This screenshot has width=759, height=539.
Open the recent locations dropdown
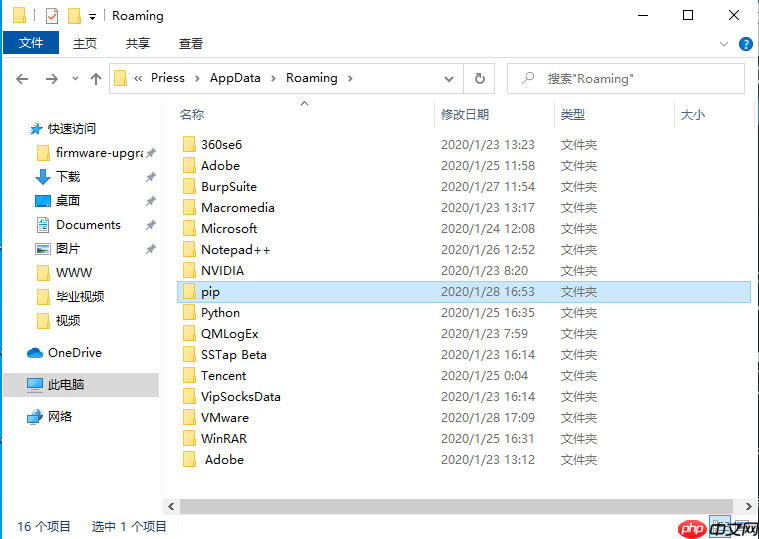pos(75,78)
